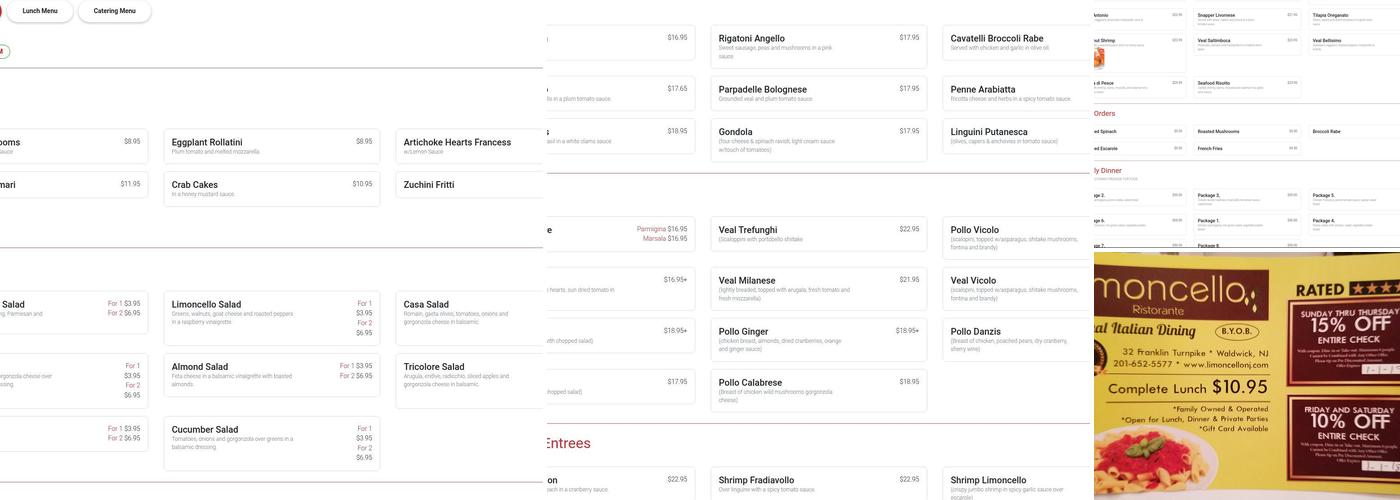Choose the Veal Milanese entree

click(818, 288)
